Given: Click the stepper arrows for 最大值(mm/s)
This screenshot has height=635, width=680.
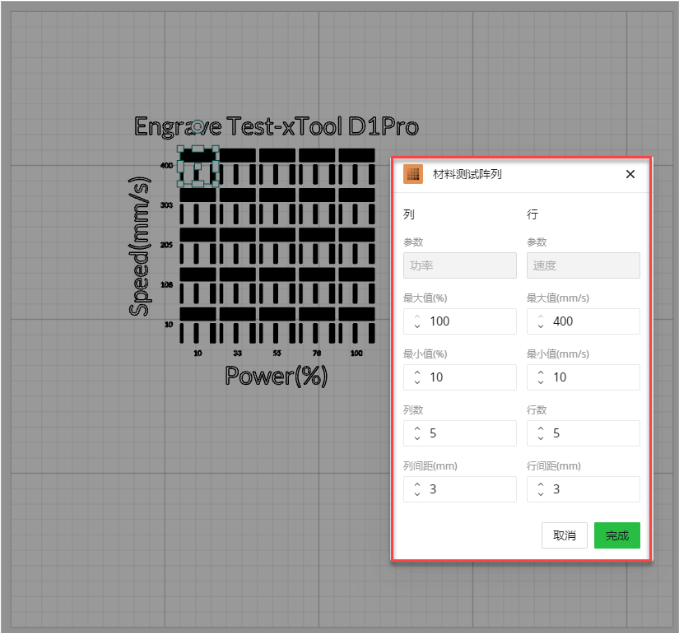Looking at the screenshot, I should [540, 321].
